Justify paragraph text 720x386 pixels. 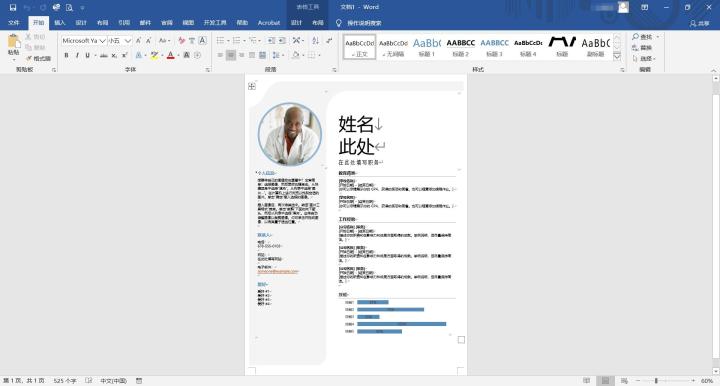[252, 56]
